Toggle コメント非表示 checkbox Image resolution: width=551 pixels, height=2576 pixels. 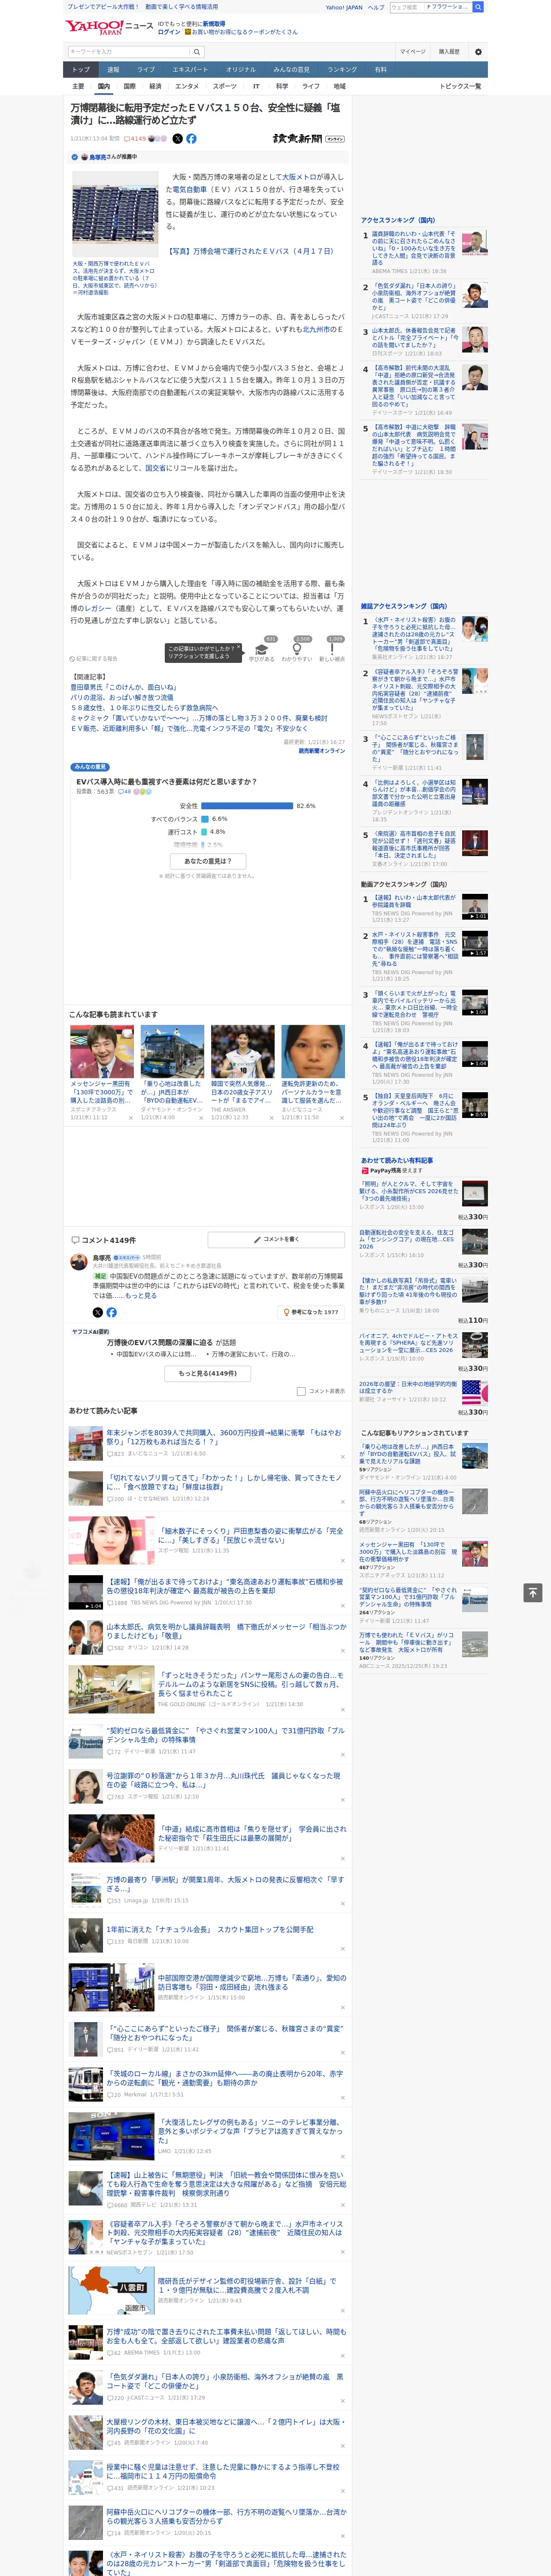tap(301, 1391)
